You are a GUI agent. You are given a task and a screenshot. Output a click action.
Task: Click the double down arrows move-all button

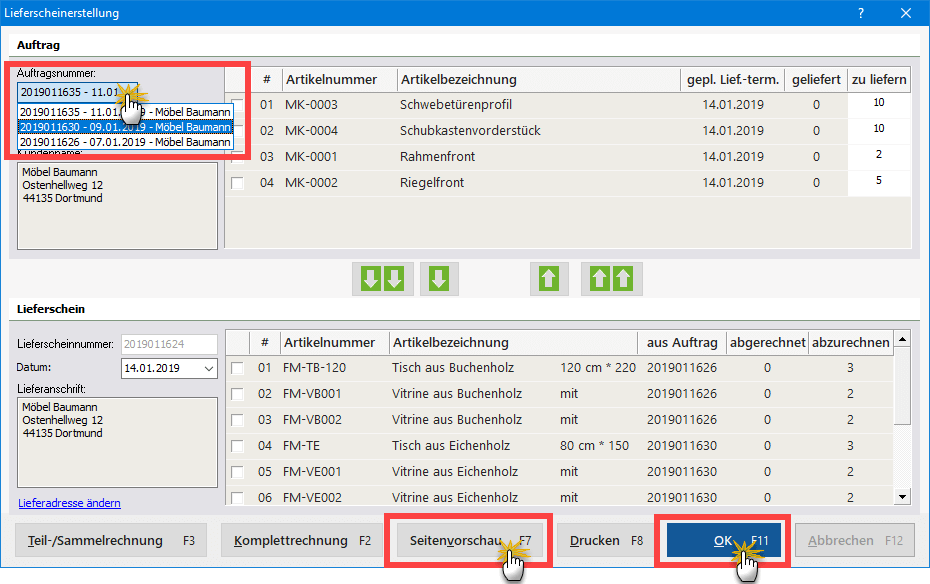click(x=384, y=279)
